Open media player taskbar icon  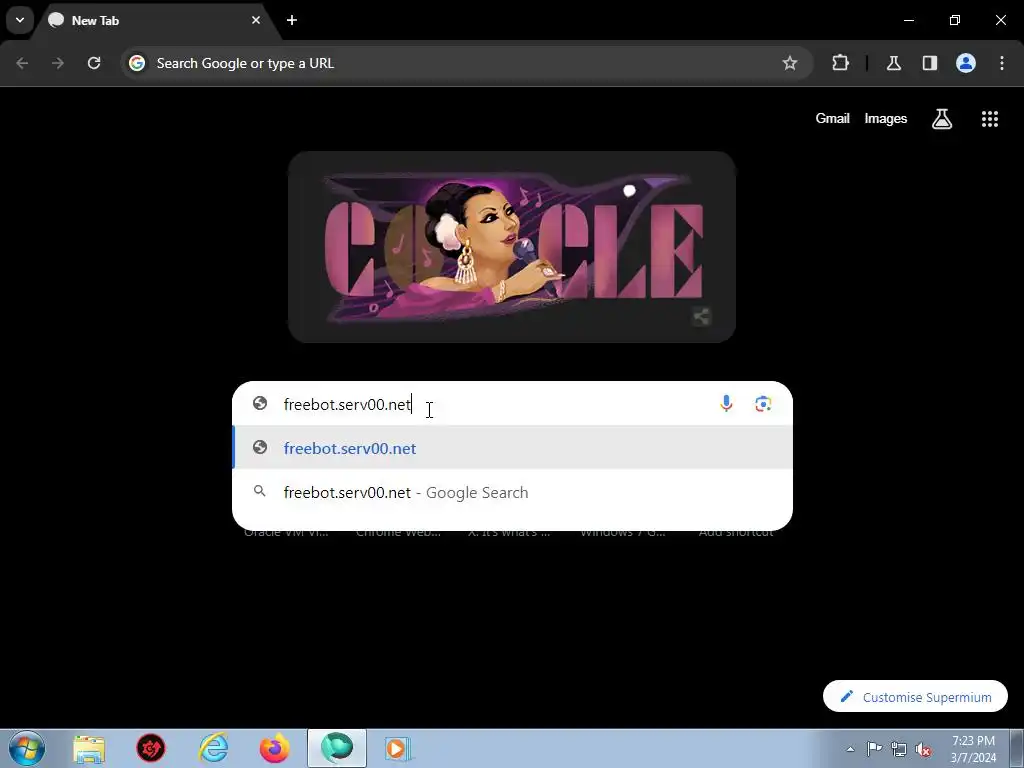(397, 748)
